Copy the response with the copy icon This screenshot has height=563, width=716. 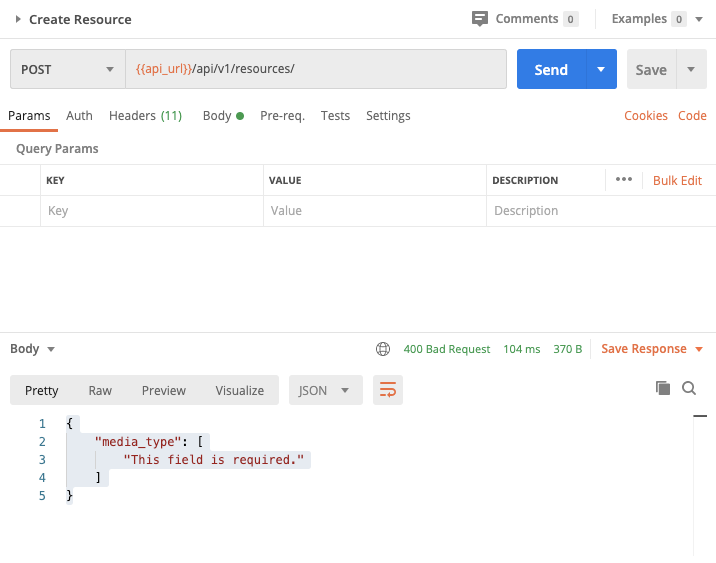(x=663, y=388)
